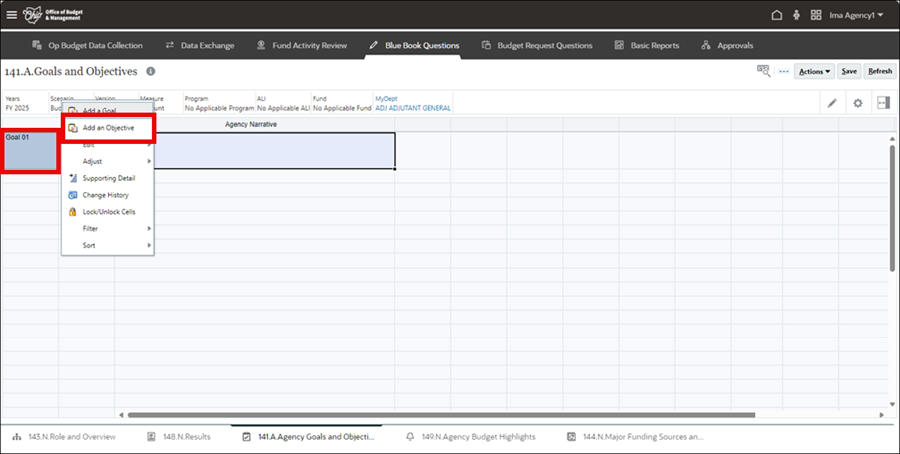Image resolution: width=900 pixels, height=454 pixels.
Task: Click the Home icon in header
Action: (x=777, y=15)
